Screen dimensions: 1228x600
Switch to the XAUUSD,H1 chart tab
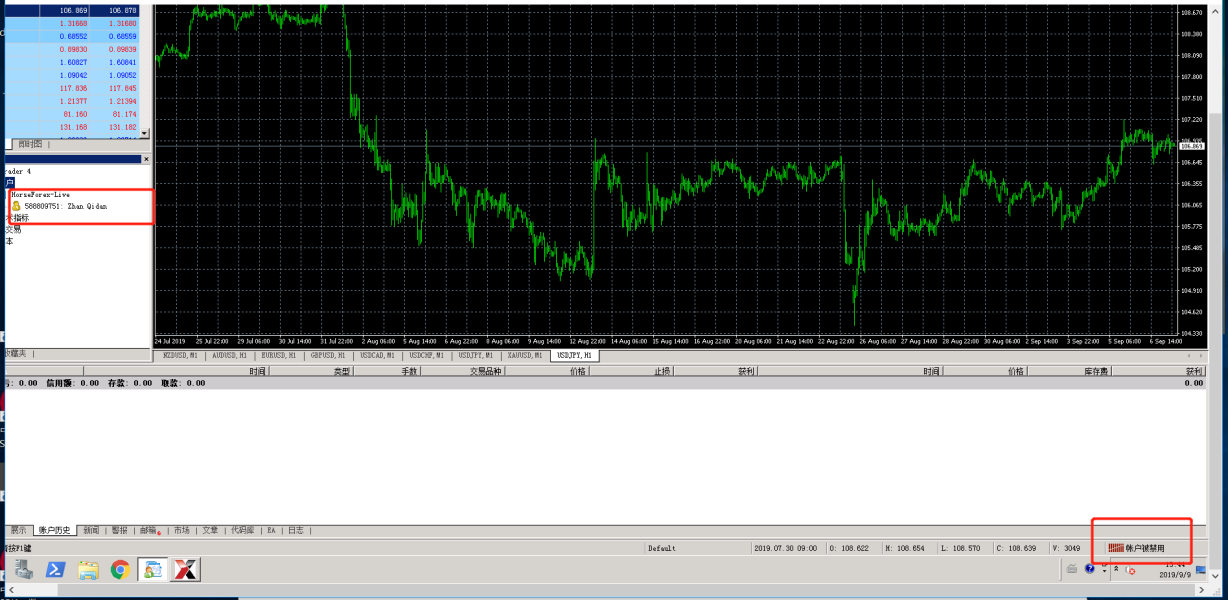(525, 355)
